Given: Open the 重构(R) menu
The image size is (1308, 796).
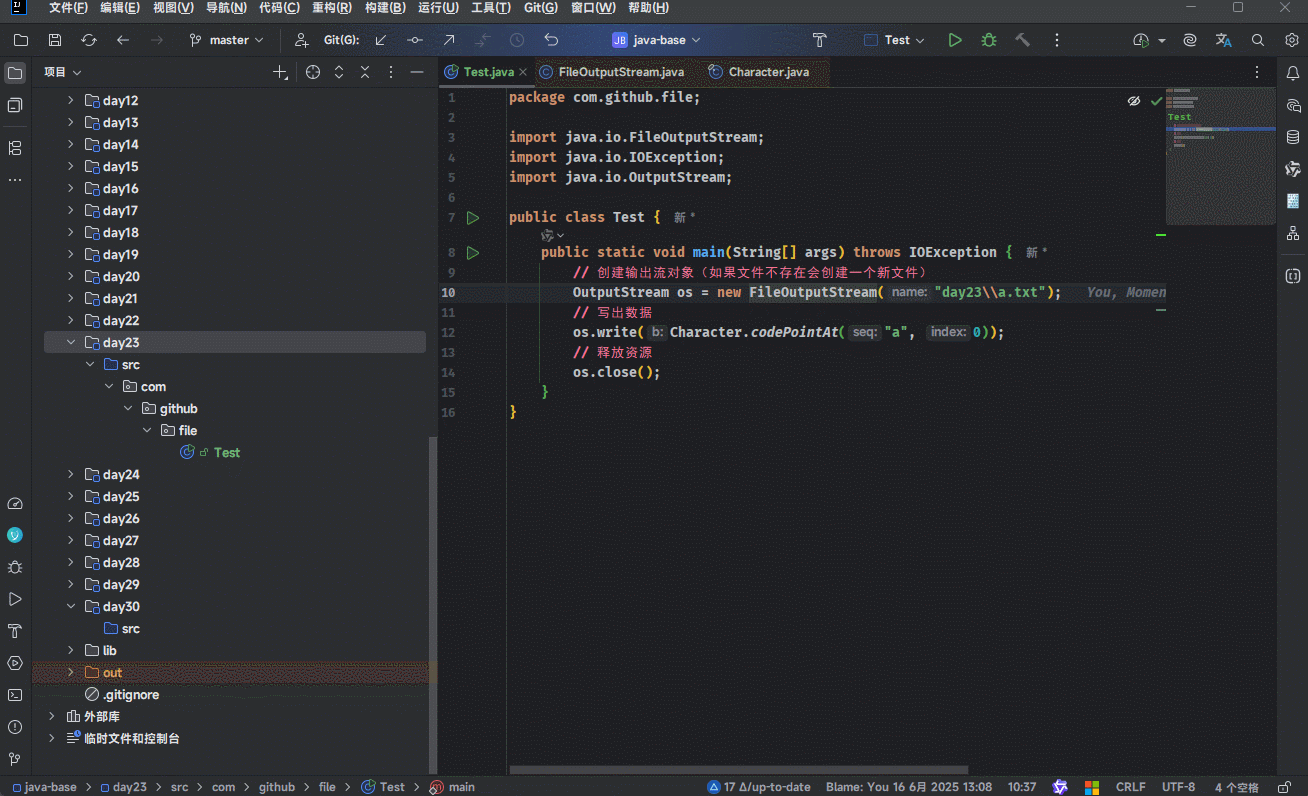Looking at the screenshot, I should [331, 8].
